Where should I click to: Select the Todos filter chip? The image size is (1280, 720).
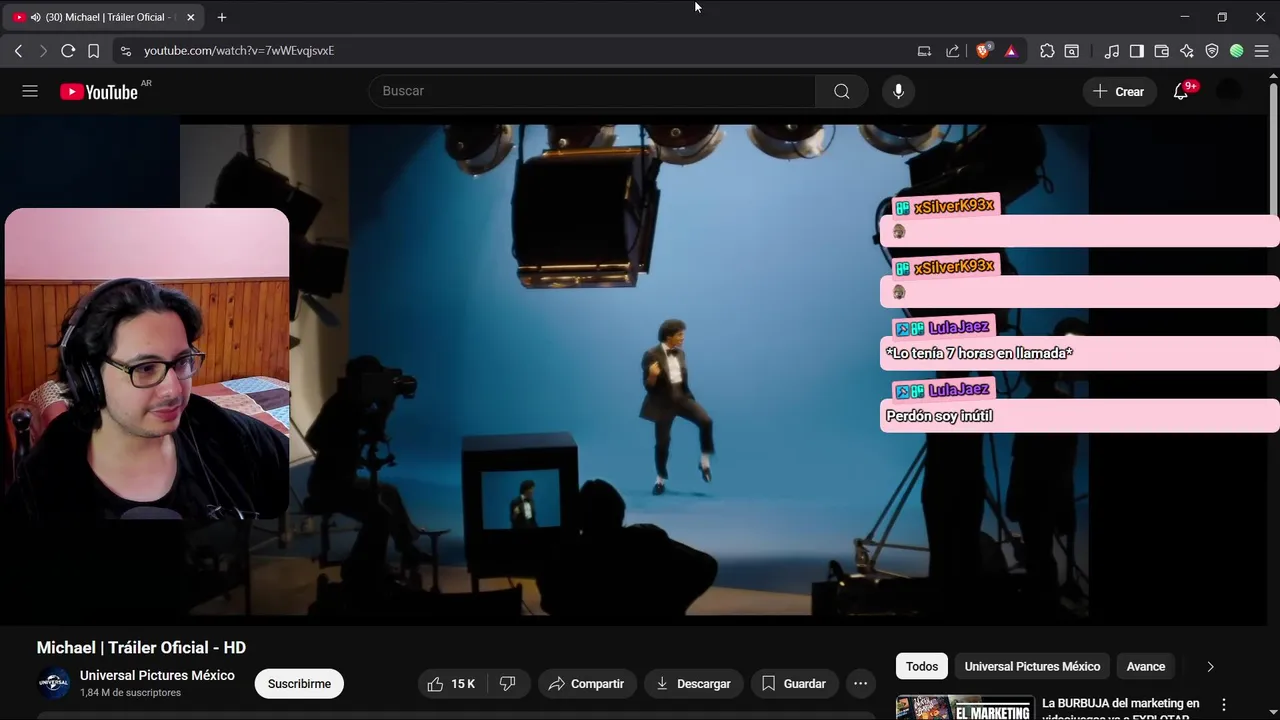coord(922,666)
